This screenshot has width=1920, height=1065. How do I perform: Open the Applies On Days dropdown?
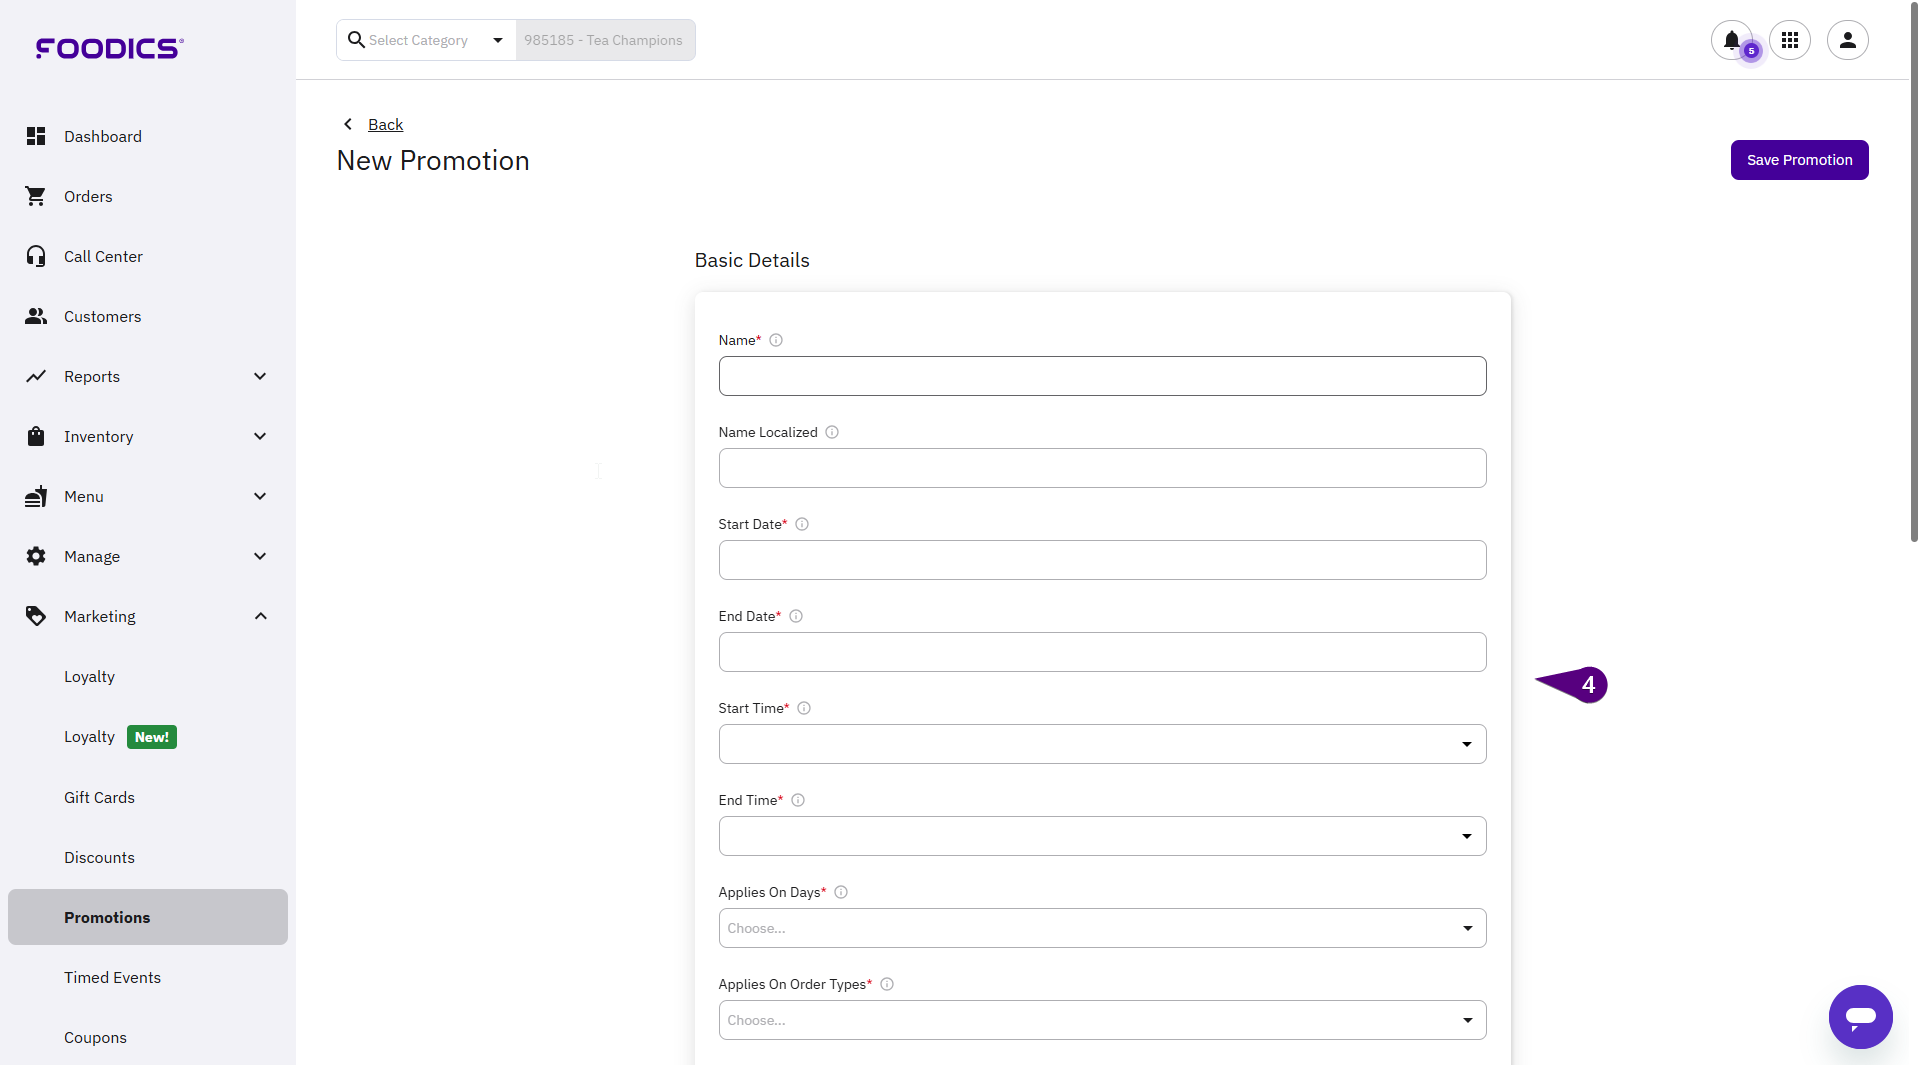[x=1101, y=928]
